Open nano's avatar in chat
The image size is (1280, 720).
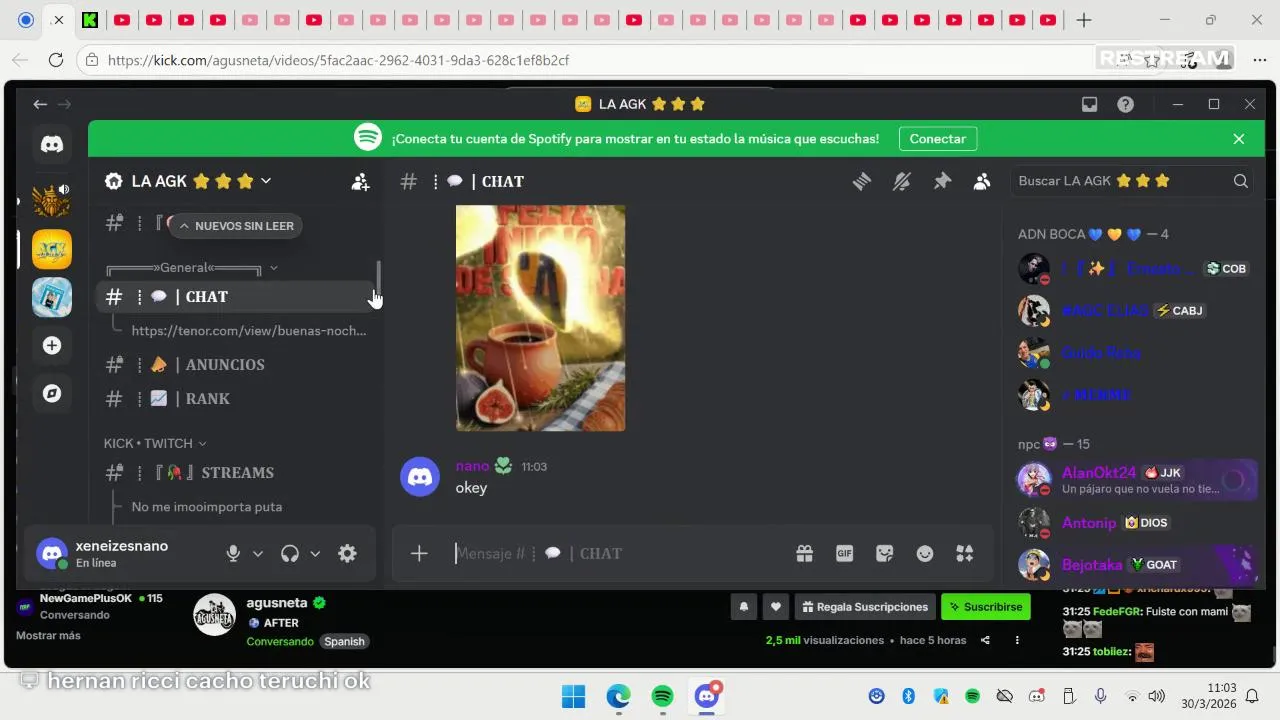[420, 476]
